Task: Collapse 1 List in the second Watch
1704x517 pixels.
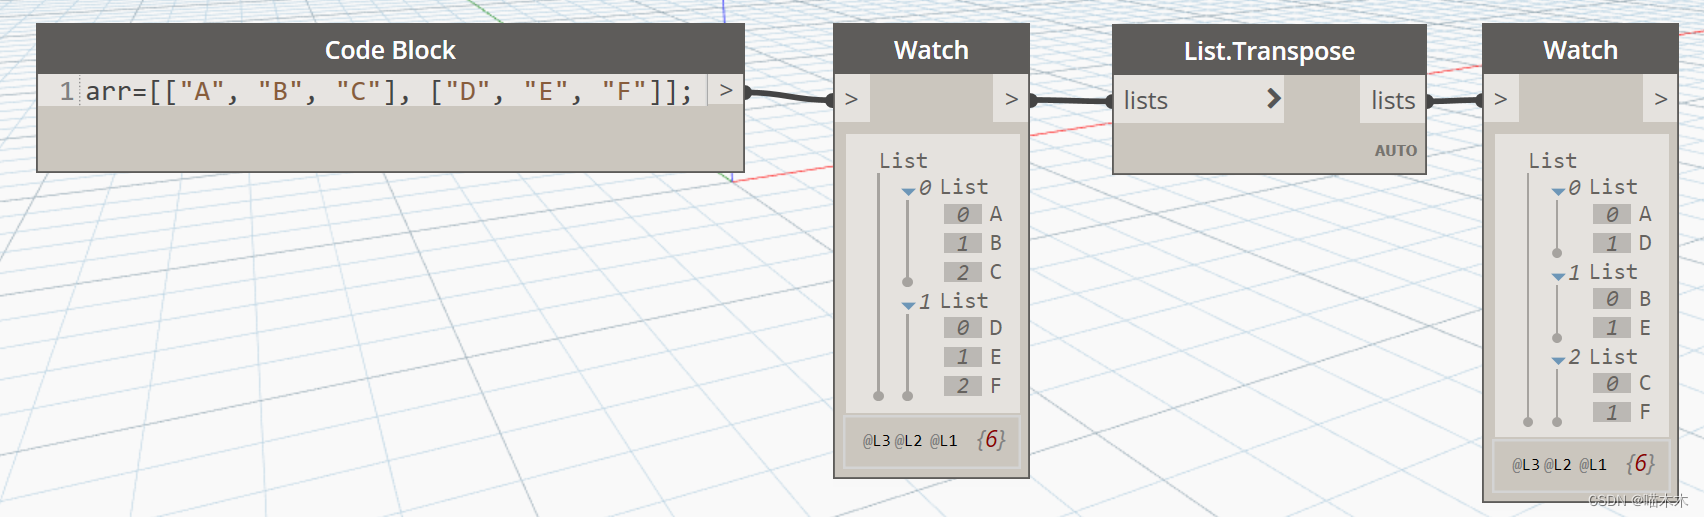Action: pyautogui.click(x=1558, y=275)
